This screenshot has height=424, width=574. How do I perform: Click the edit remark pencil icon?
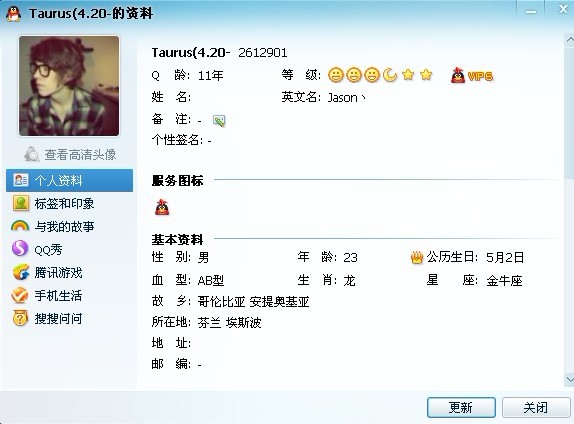pyautogui.click(x=219, y=120)
